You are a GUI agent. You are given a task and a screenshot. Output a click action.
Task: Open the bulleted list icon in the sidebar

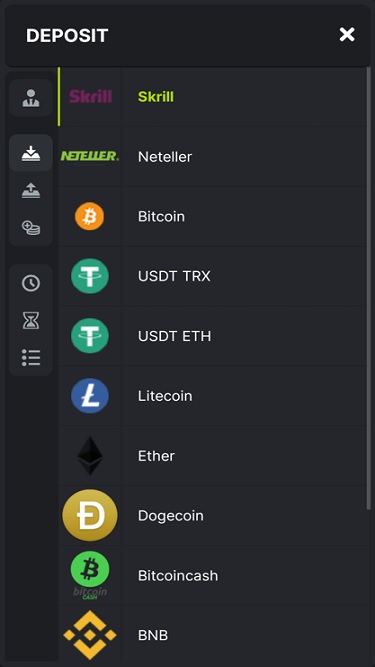31,358
